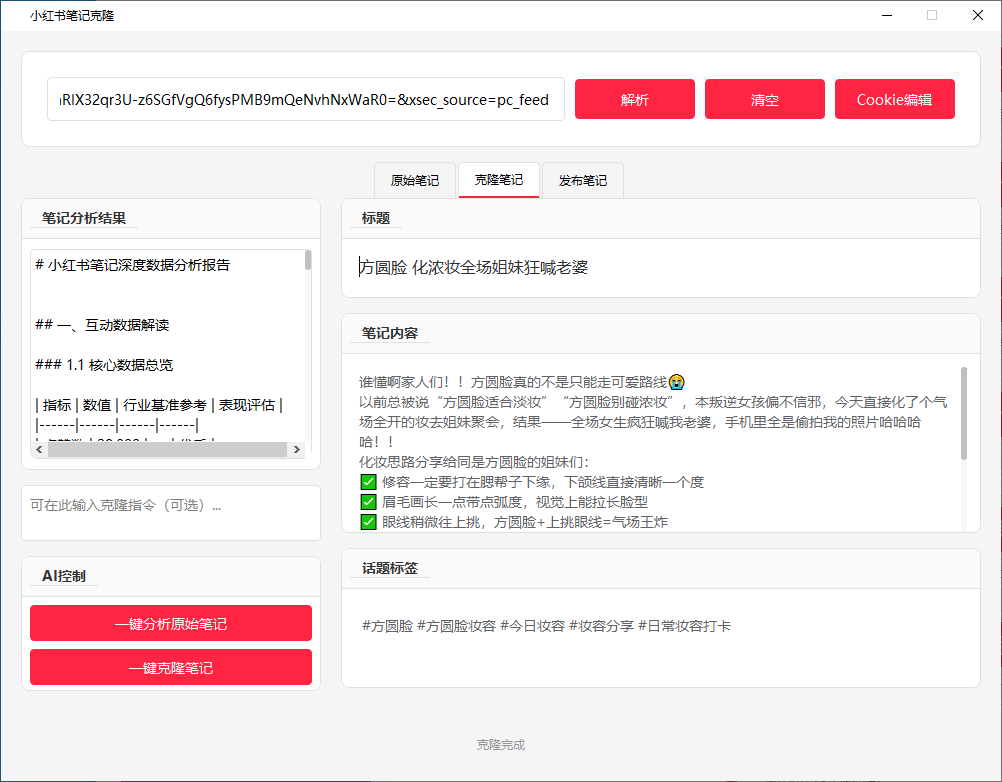Open the 发布笔记 tab
1002x782 pixels.
(x=582, y=180)
